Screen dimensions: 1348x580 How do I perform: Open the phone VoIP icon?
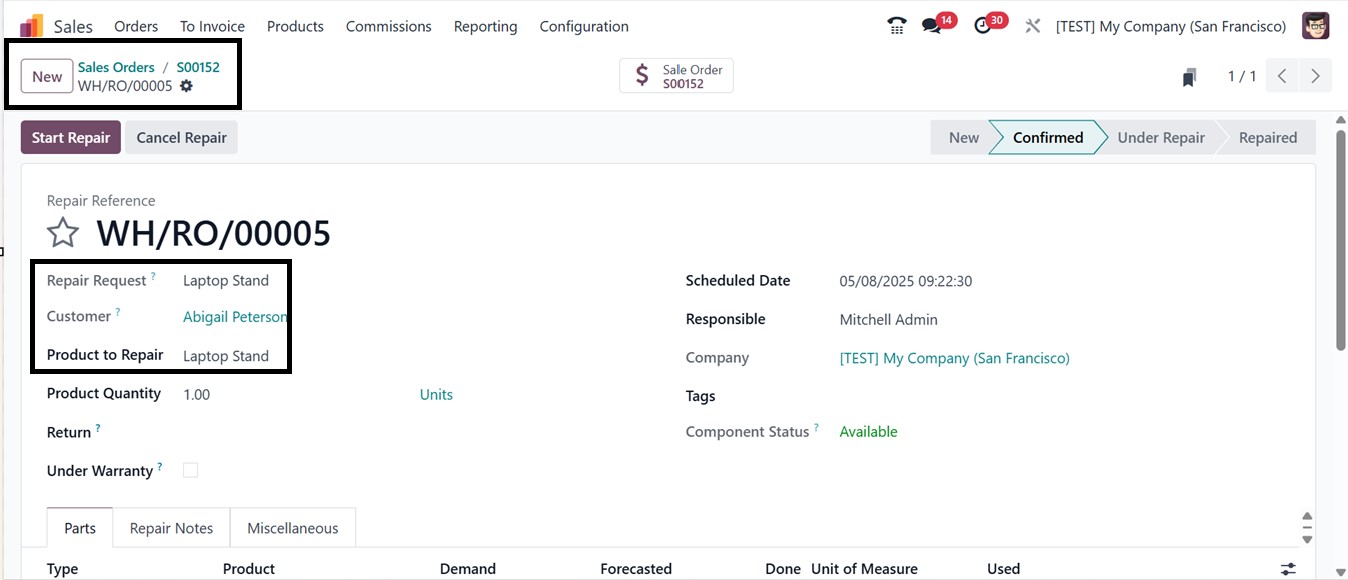(897, 26)
